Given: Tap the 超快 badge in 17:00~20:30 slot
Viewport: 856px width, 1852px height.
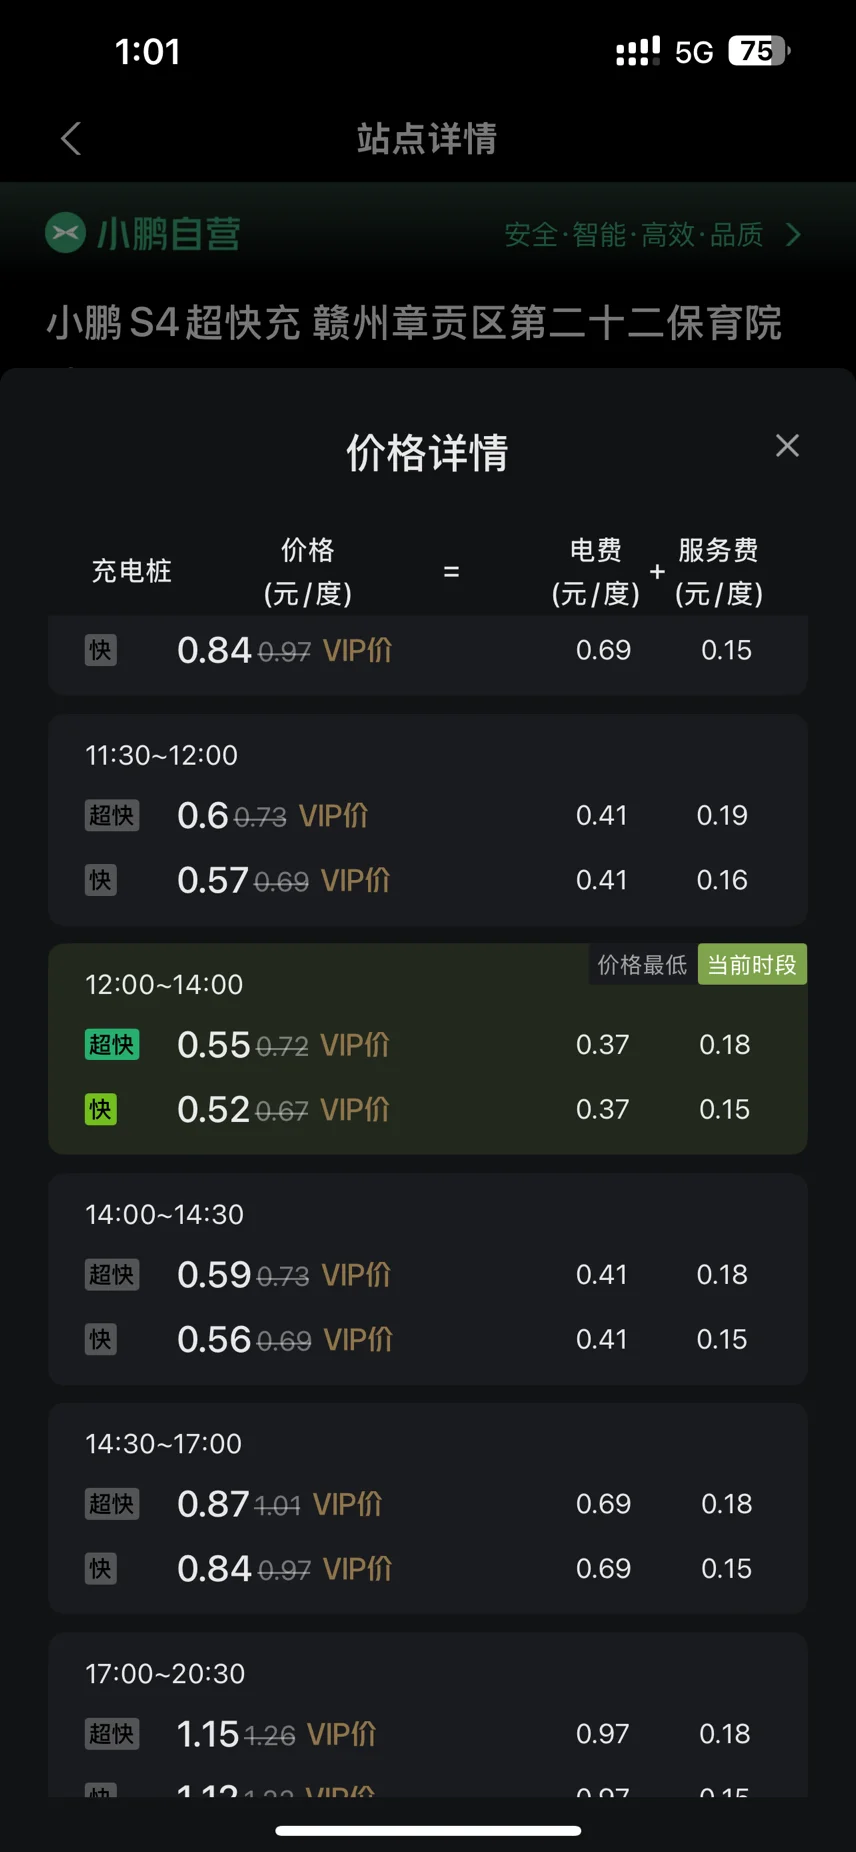Looking at the screenshot, I should point(112,1734).
